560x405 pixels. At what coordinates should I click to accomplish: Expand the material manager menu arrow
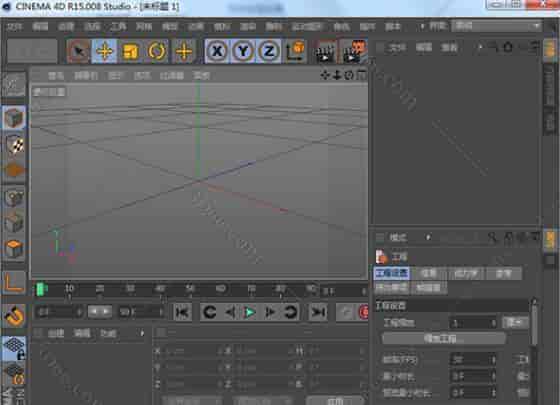(x=142, y=334)
